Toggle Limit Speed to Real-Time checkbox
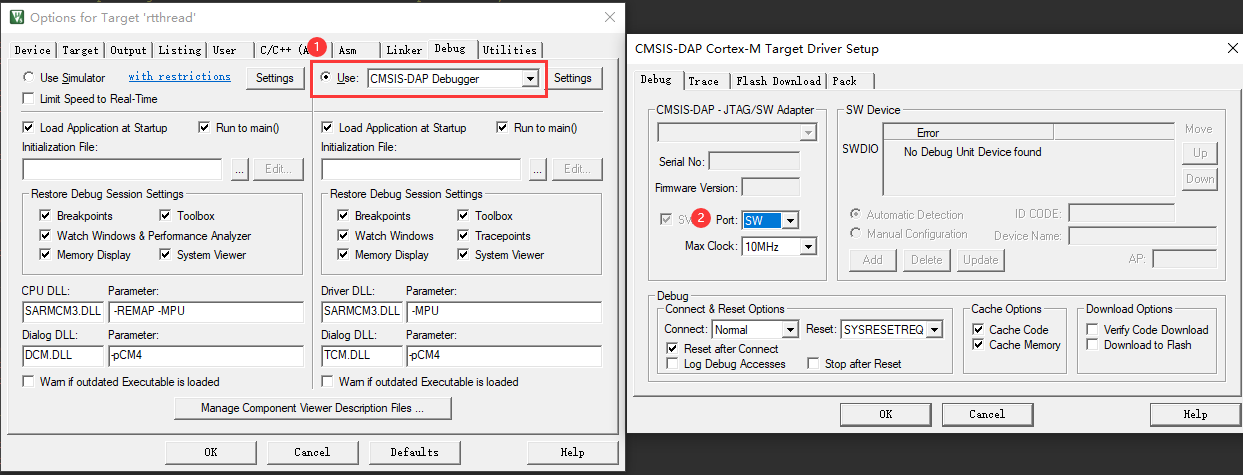Screen dimensions: 1243x475 click(29, 99)
